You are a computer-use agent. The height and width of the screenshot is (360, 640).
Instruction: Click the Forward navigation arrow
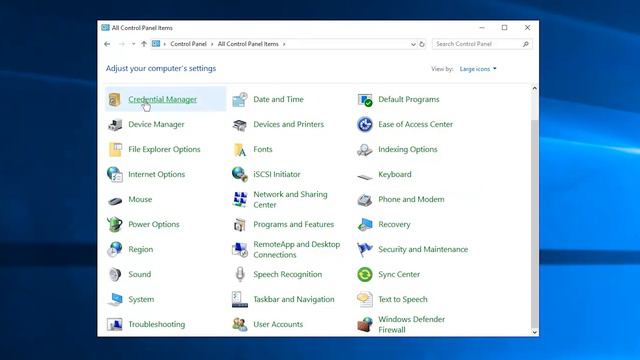tap(122, 44)
